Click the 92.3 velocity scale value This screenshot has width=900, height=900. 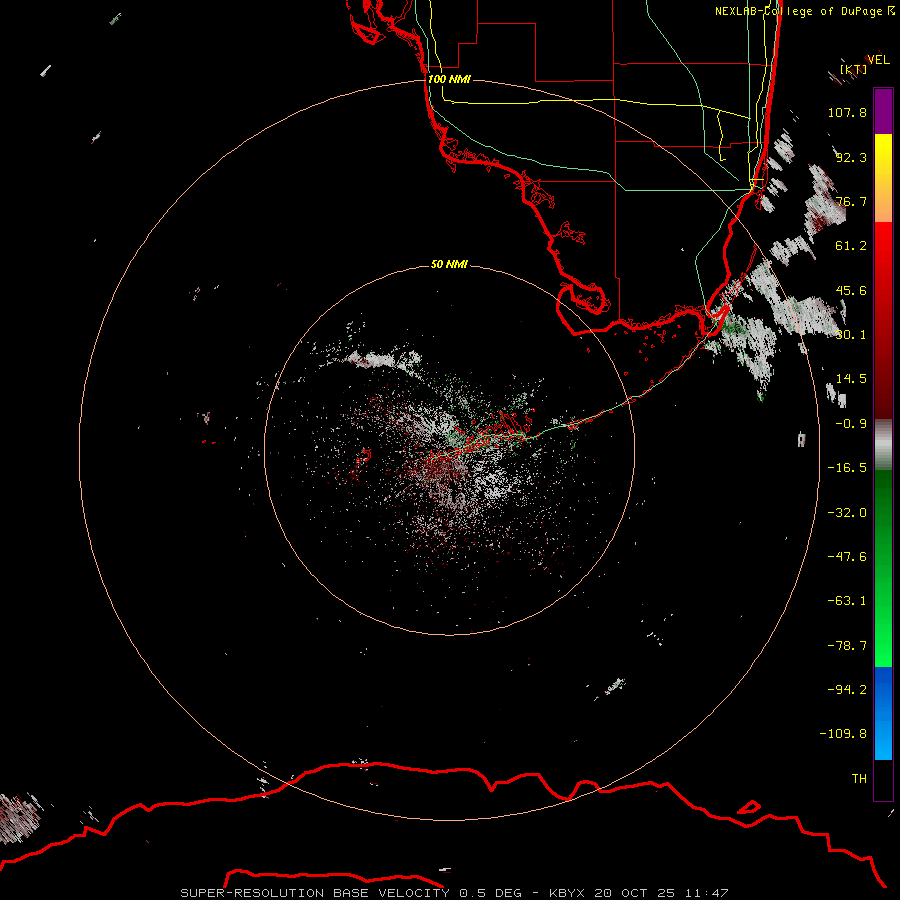pyautogui.click(x=851, y=157)
